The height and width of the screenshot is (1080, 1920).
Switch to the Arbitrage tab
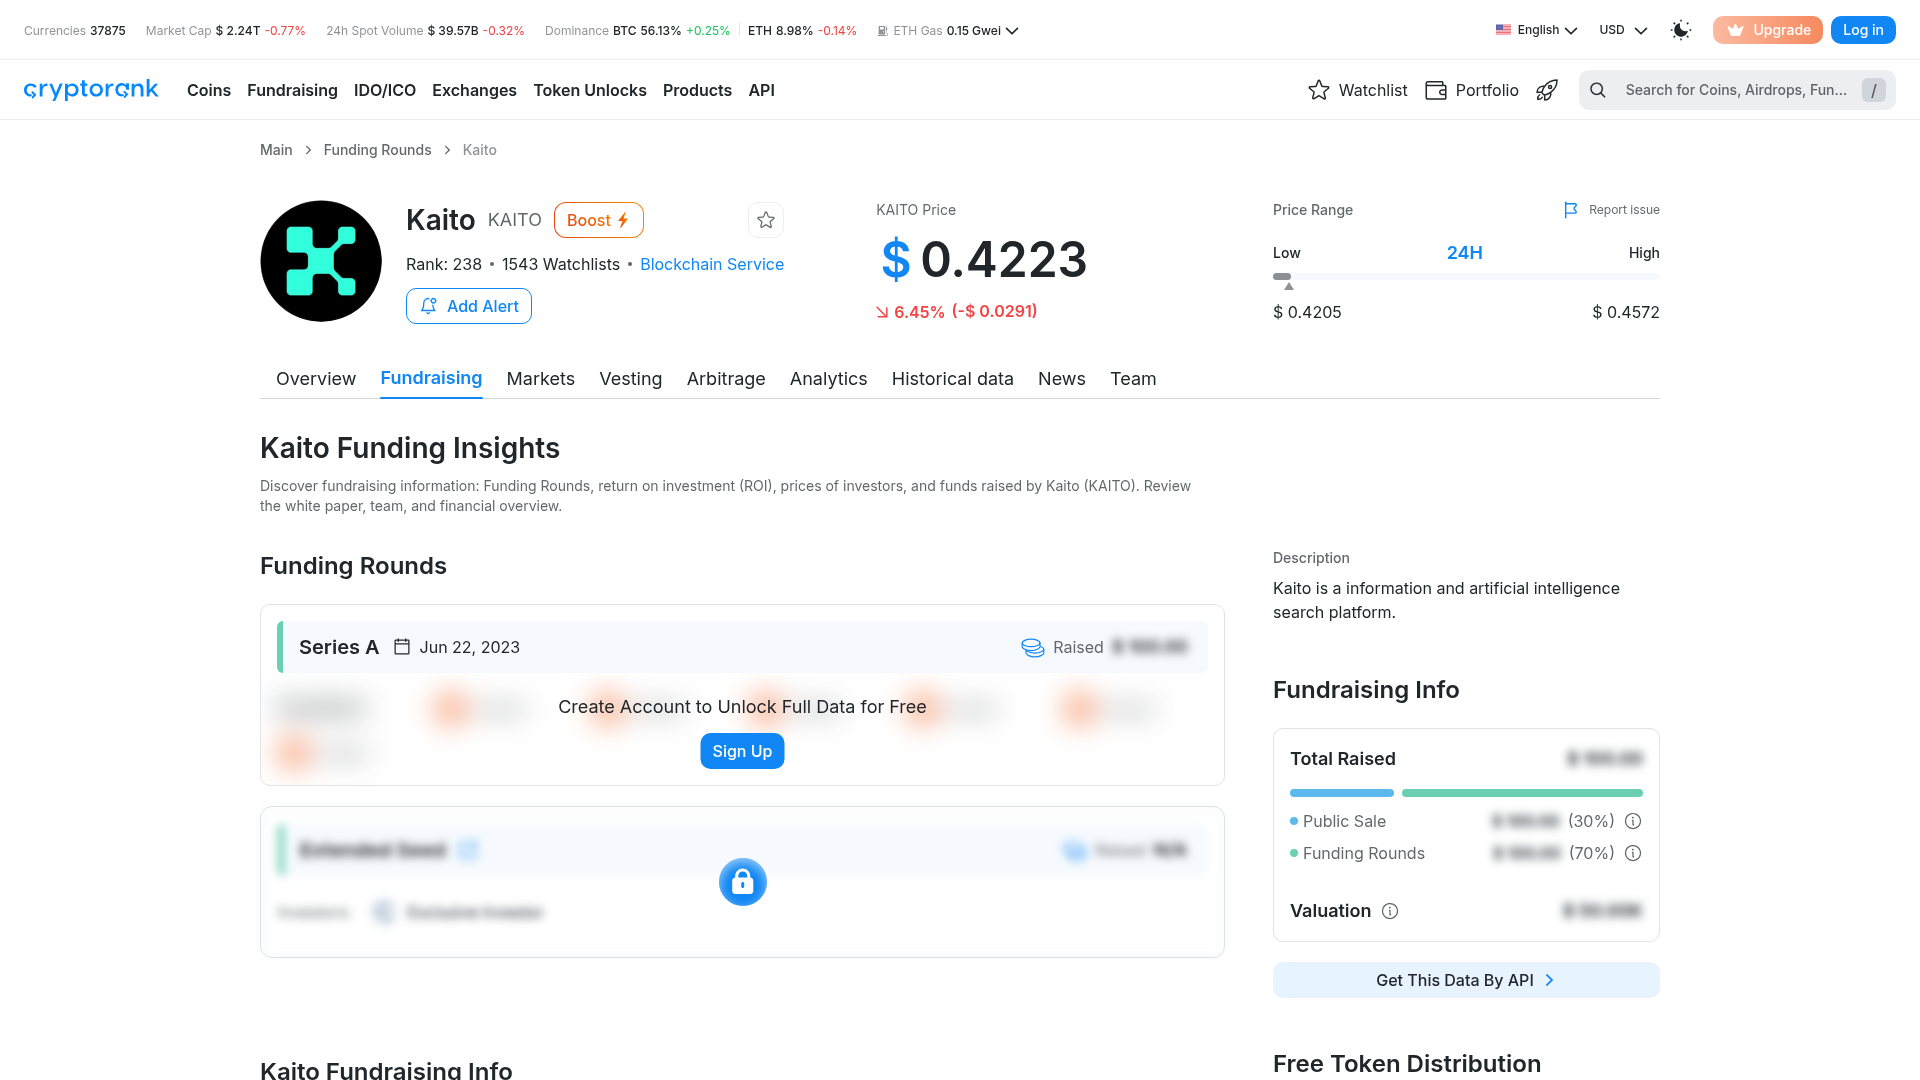pyautogui.click(x=726, y=379)
